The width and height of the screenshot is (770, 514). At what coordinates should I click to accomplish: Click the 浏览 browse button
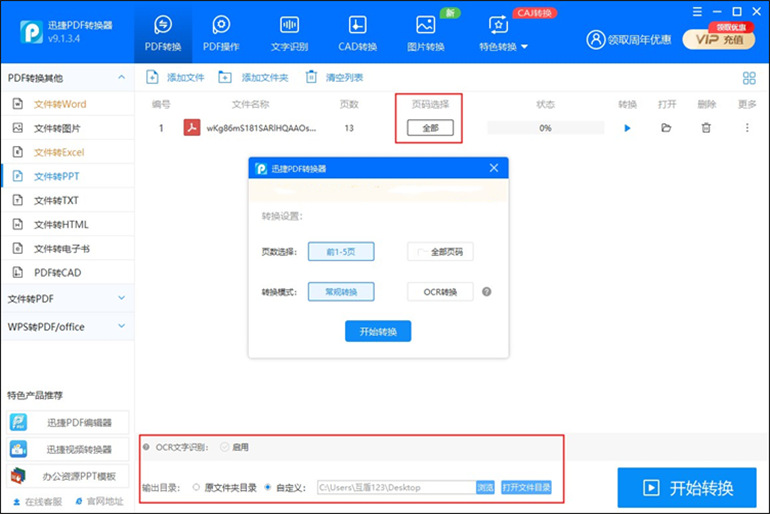coord(485,487)
